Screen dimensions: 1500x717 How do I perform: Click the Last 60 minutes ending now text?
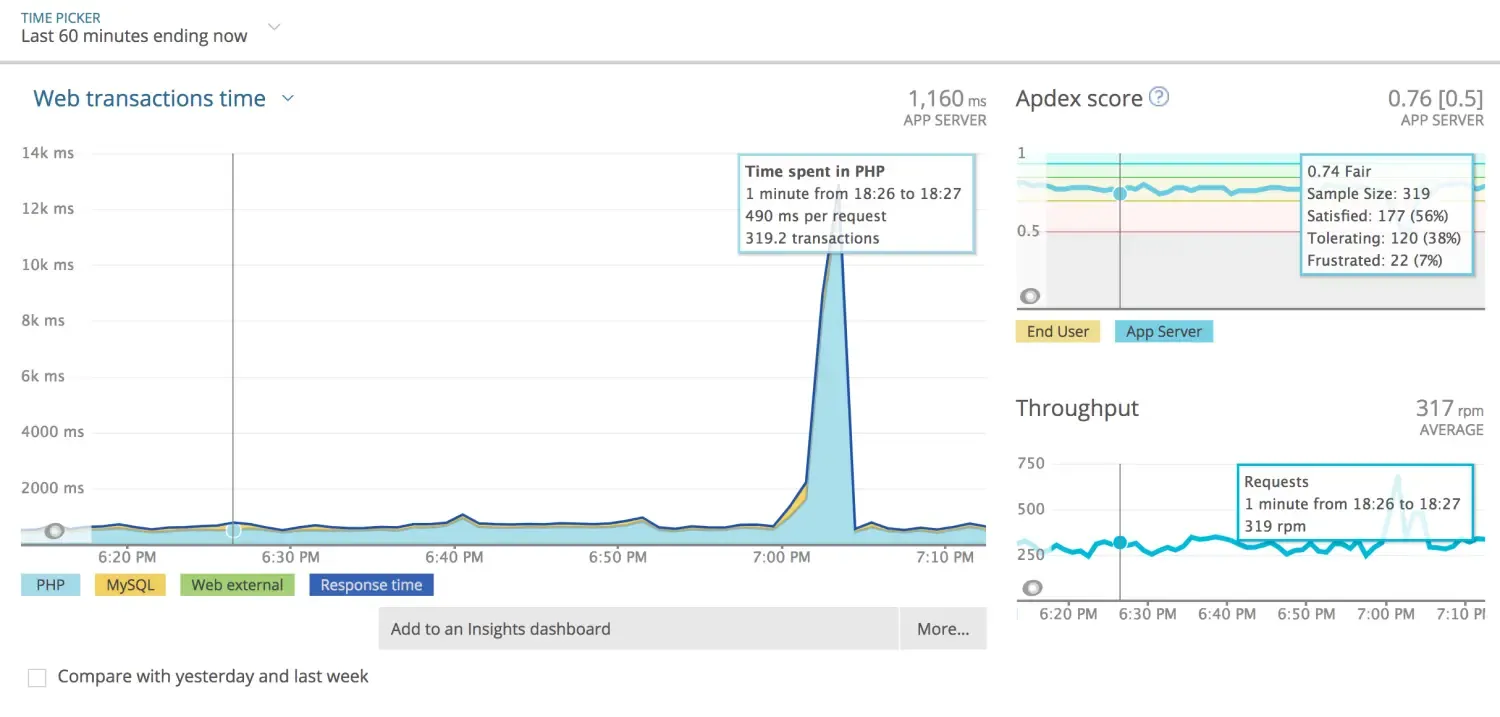(x=134, y=36)
